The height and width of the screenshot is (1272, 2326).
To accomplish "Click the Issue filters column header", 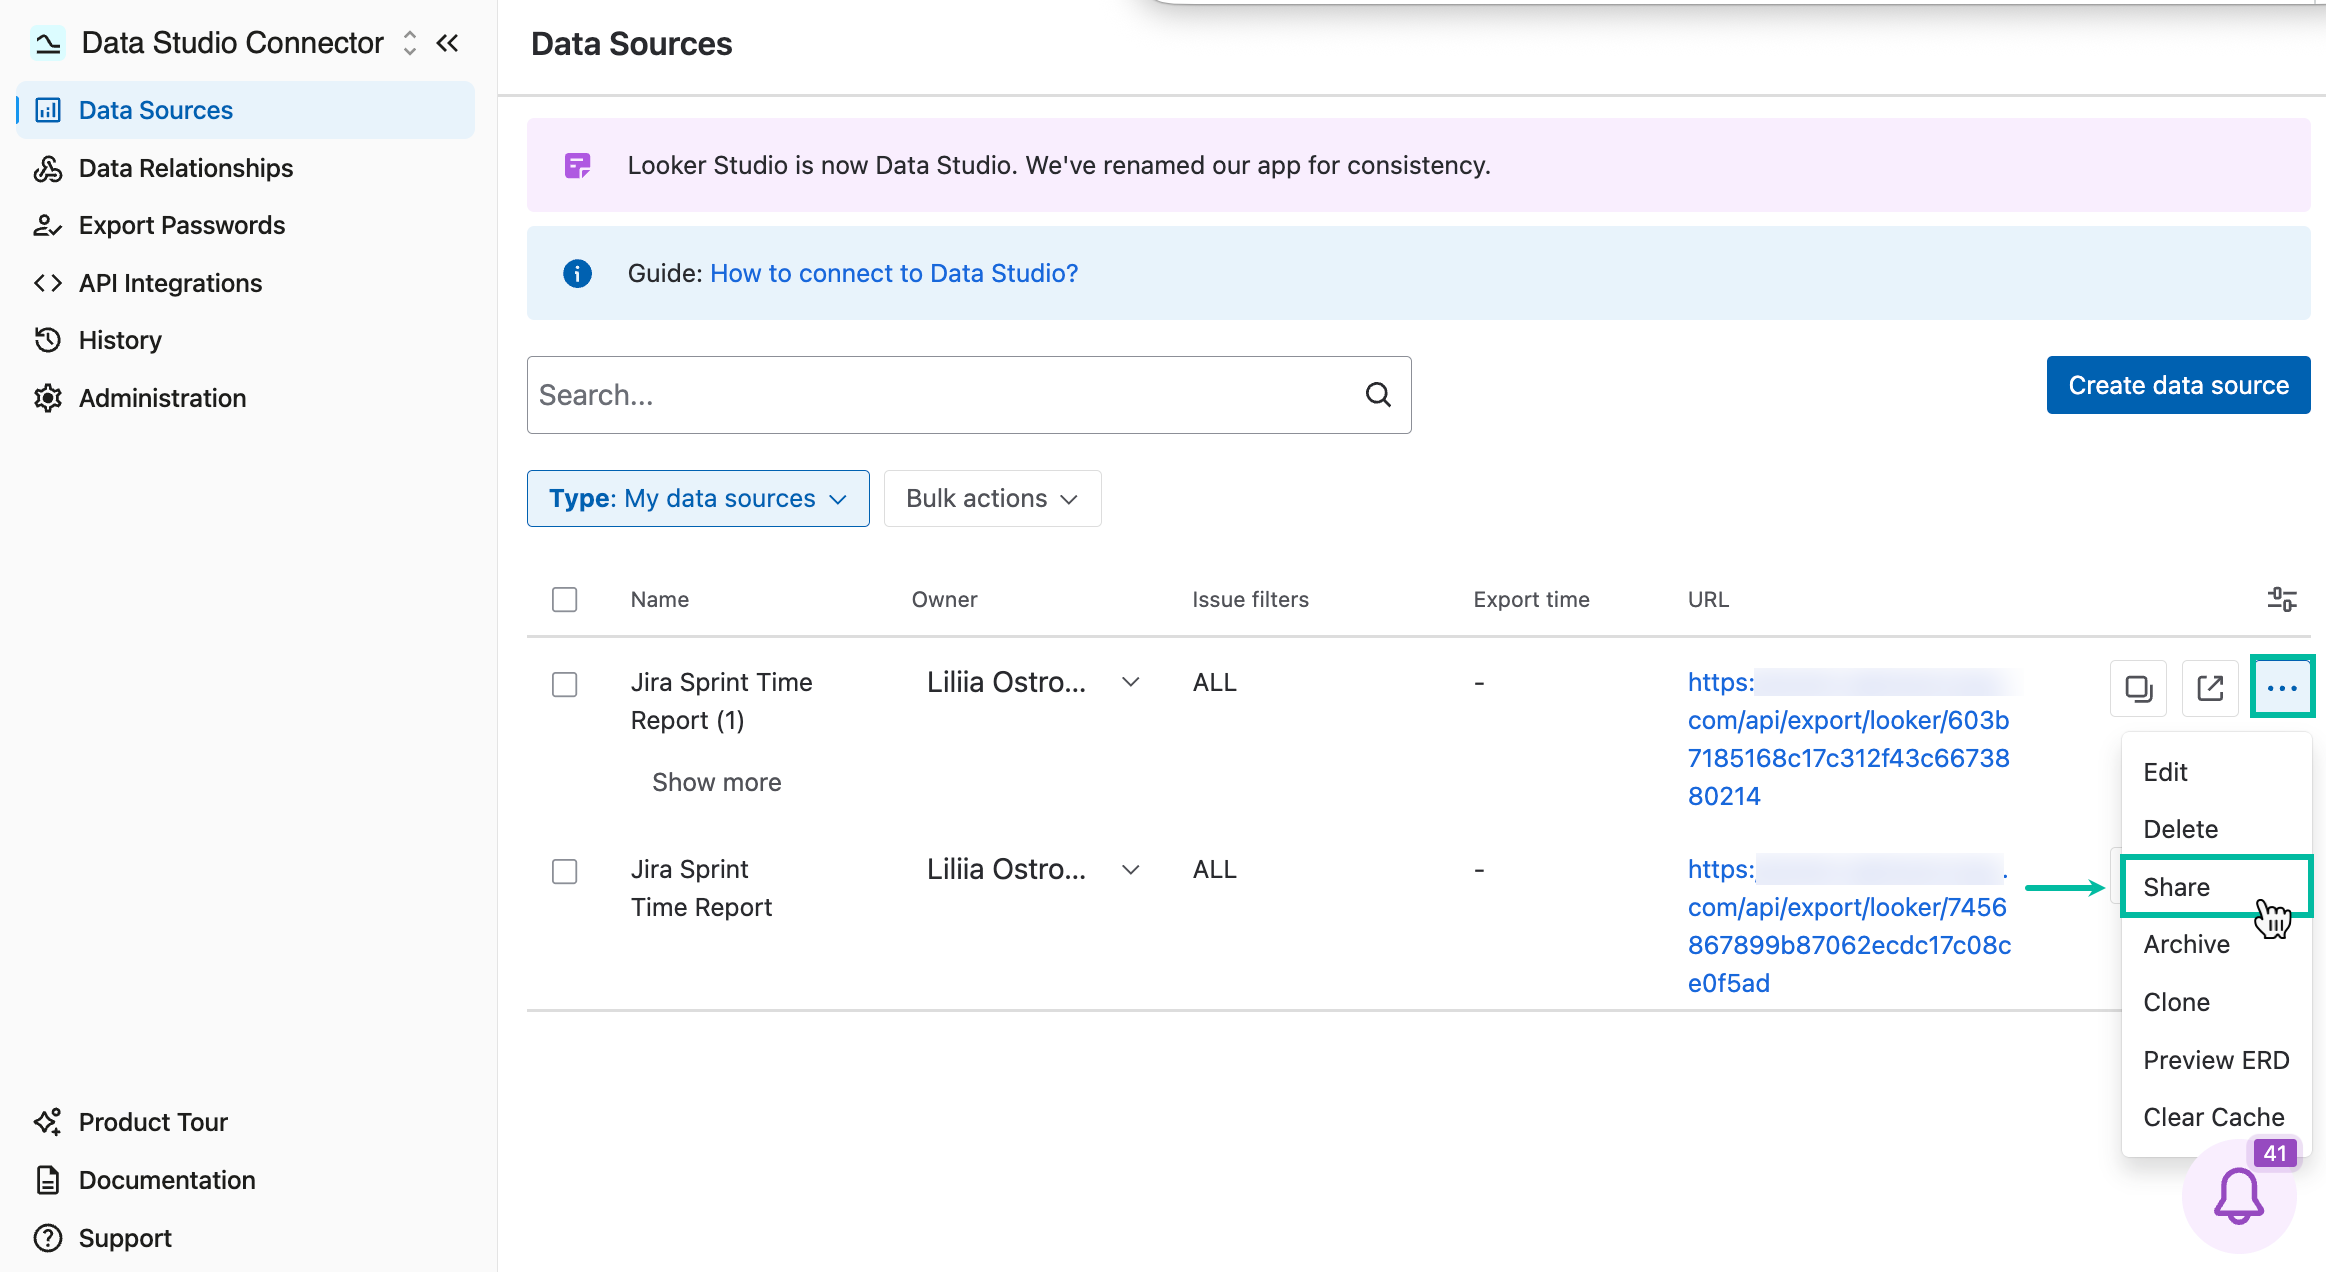I will tap(1250, 599).
